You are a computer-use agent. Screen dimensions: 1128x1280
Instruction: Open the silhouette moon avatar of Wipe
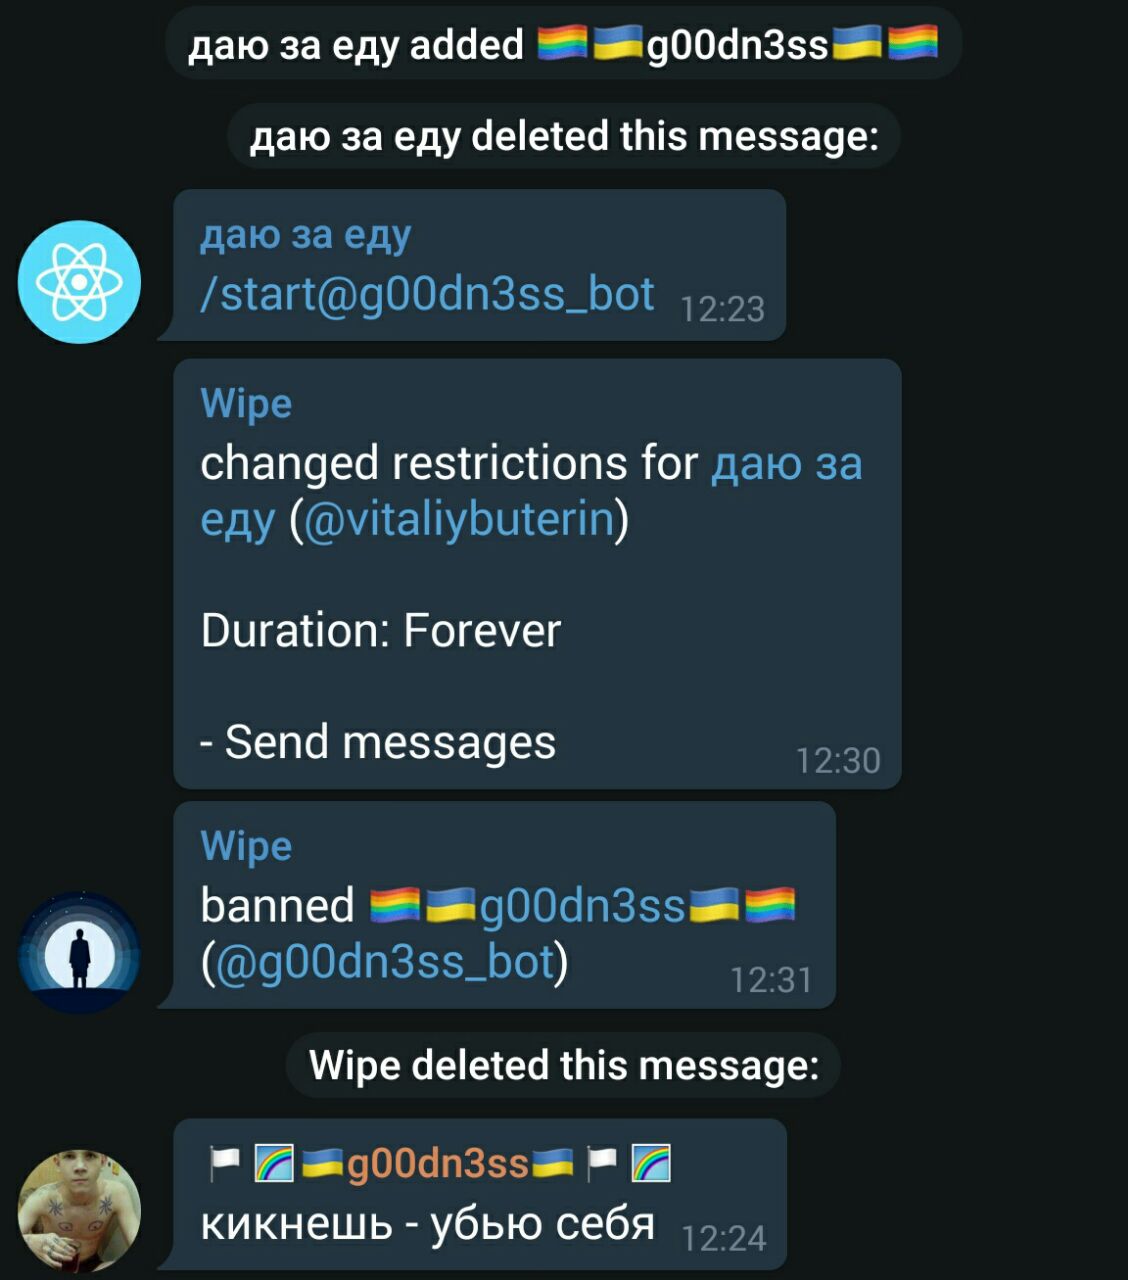pos(80,952)
